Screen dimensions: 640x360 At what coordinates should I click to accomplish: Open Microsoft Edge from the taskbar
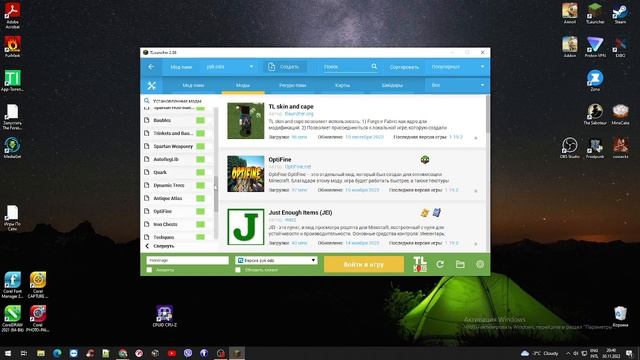(x=57, y=353)
